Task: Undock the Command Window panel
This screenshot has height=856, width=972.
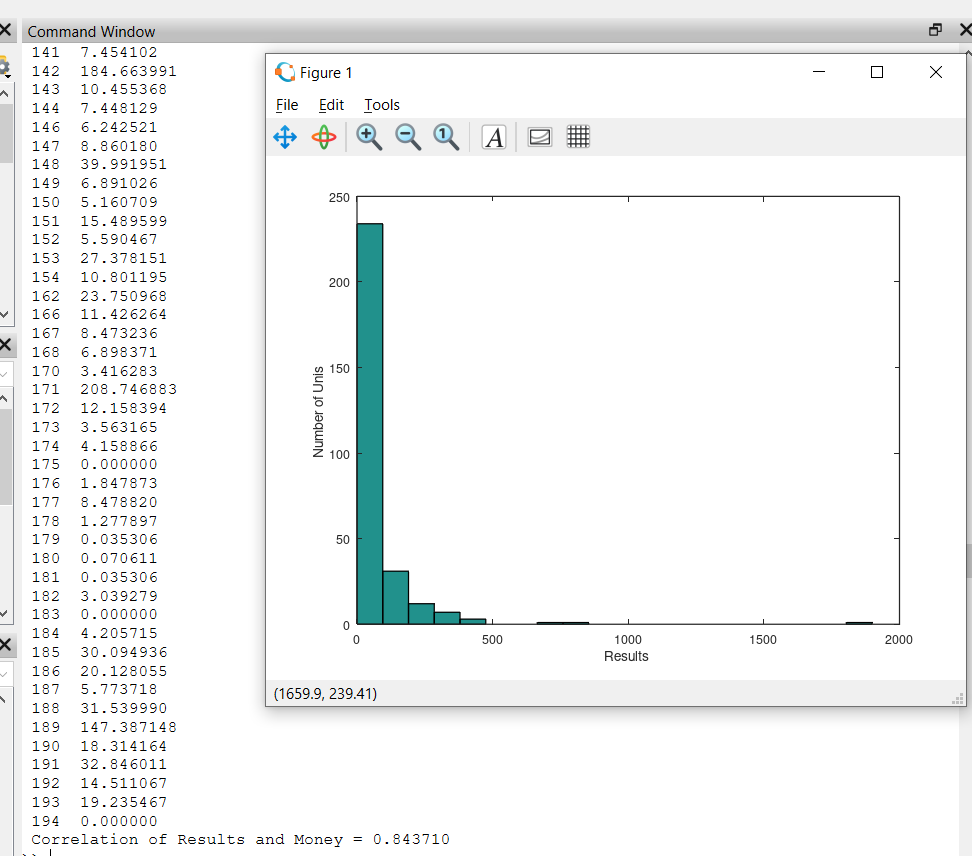Action: pos(935,30)
